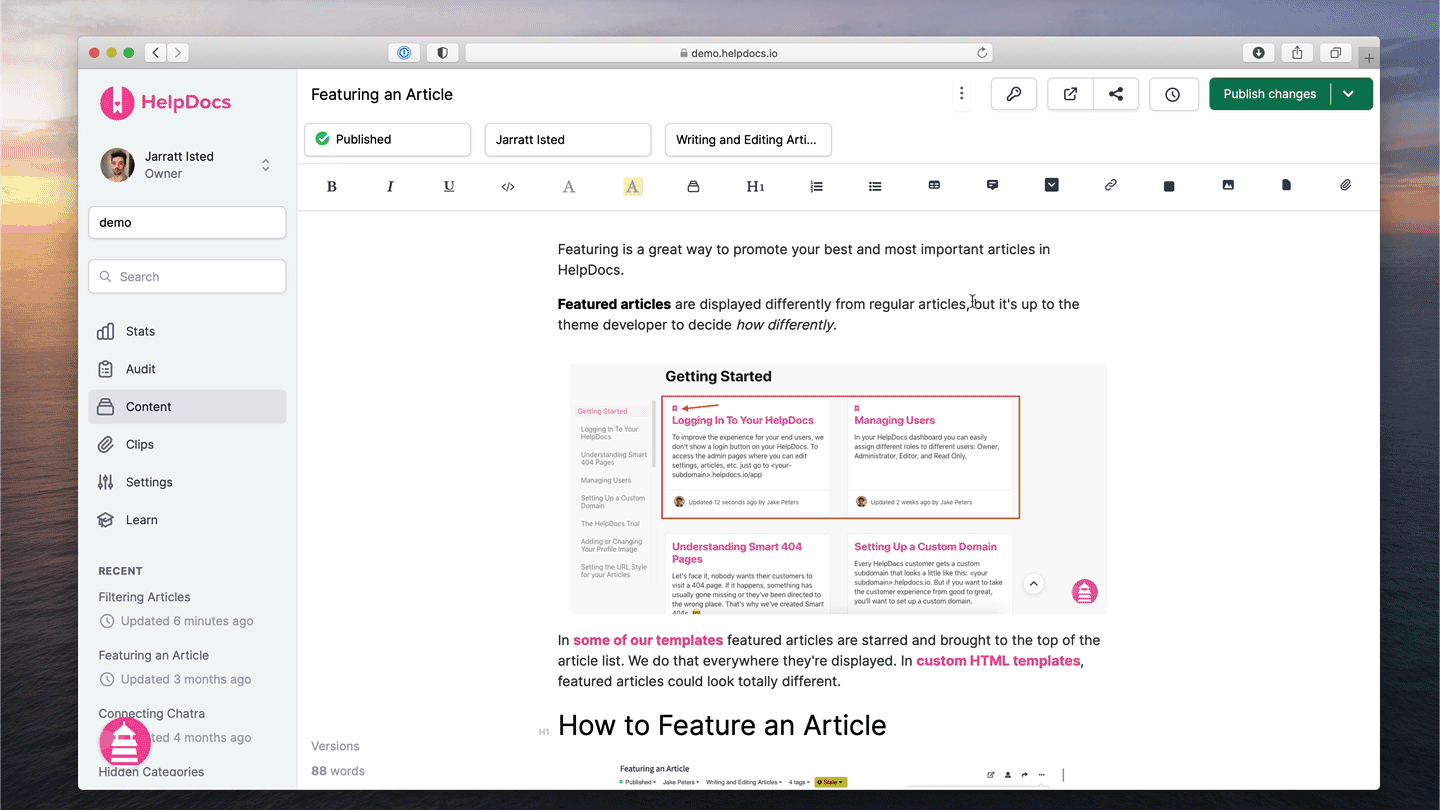Click the Publish changes button
This screenshot has height=810, width=1440.
(1270, 94)
